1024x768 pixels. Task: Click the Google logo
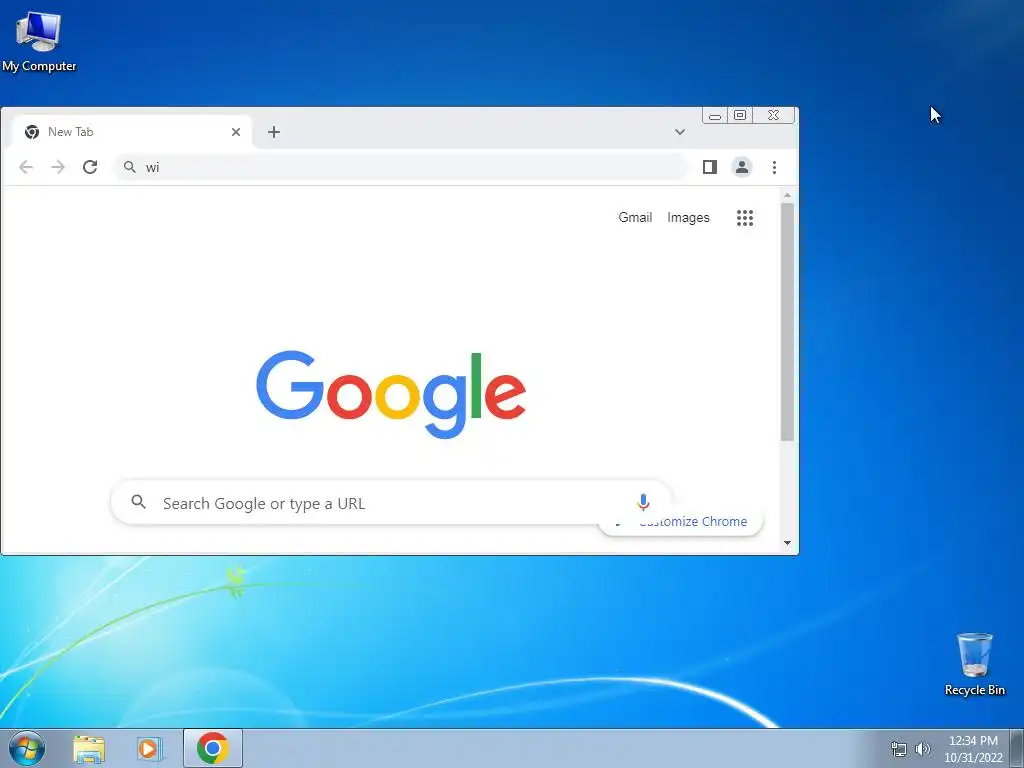click(x=391, y=394)
